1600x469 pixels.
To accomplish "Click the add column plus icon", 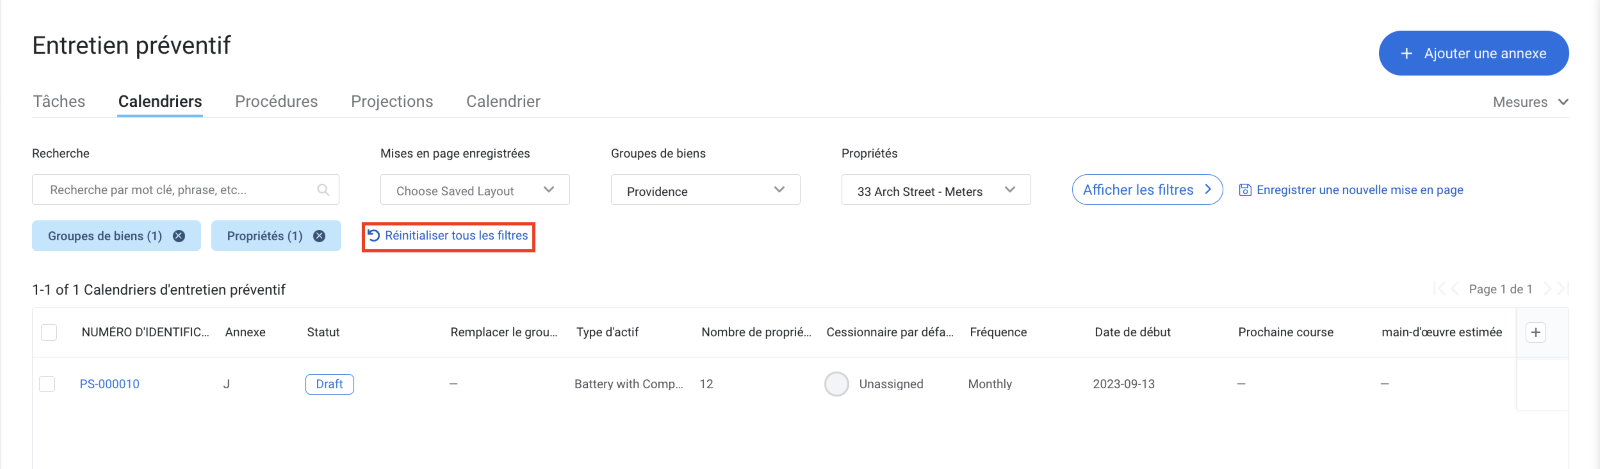I will (1536, 332).
